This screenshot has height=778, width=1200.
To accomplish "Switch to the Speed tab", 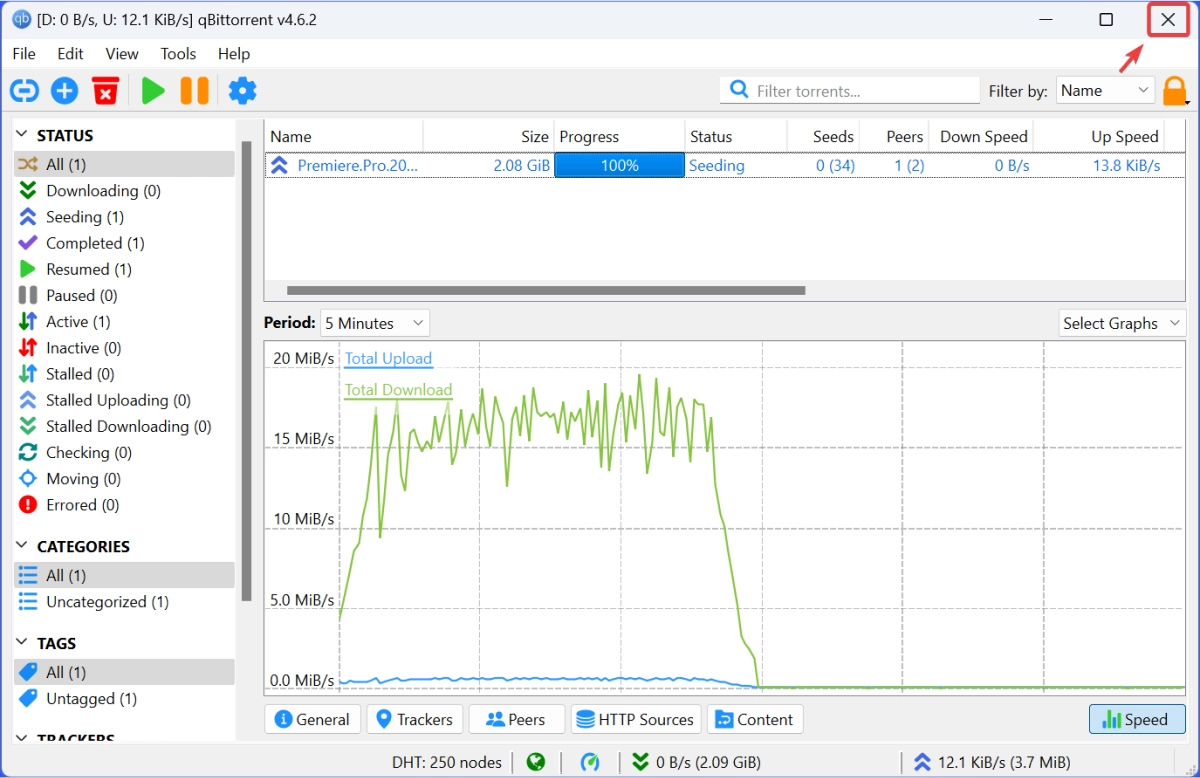I will click(x=1136, y=719).
